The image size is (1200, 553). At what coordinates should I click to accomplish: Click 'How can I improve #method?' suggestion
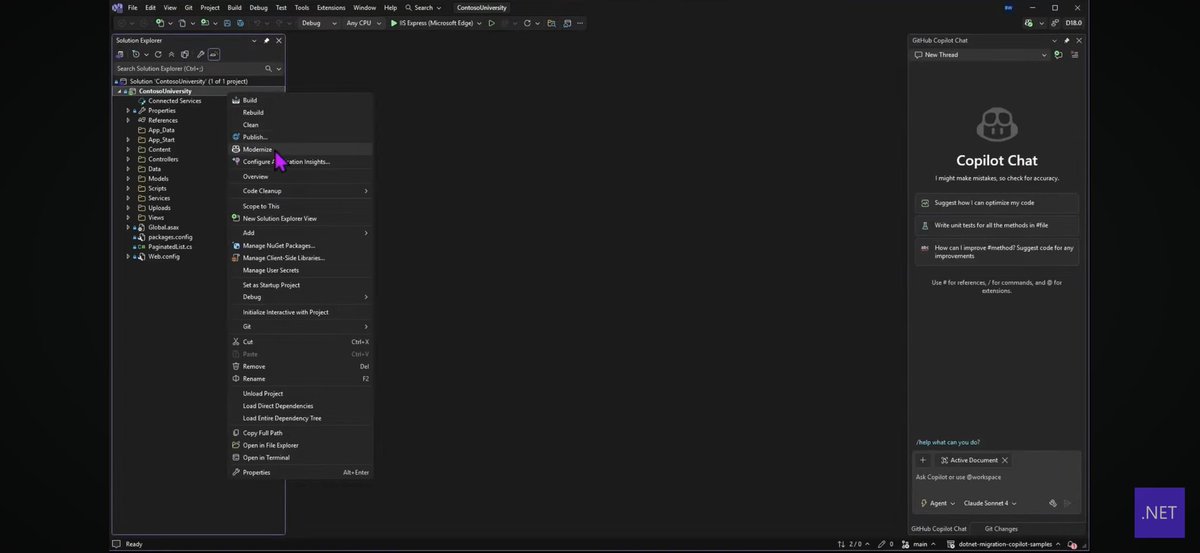click(x=996, y=251)
